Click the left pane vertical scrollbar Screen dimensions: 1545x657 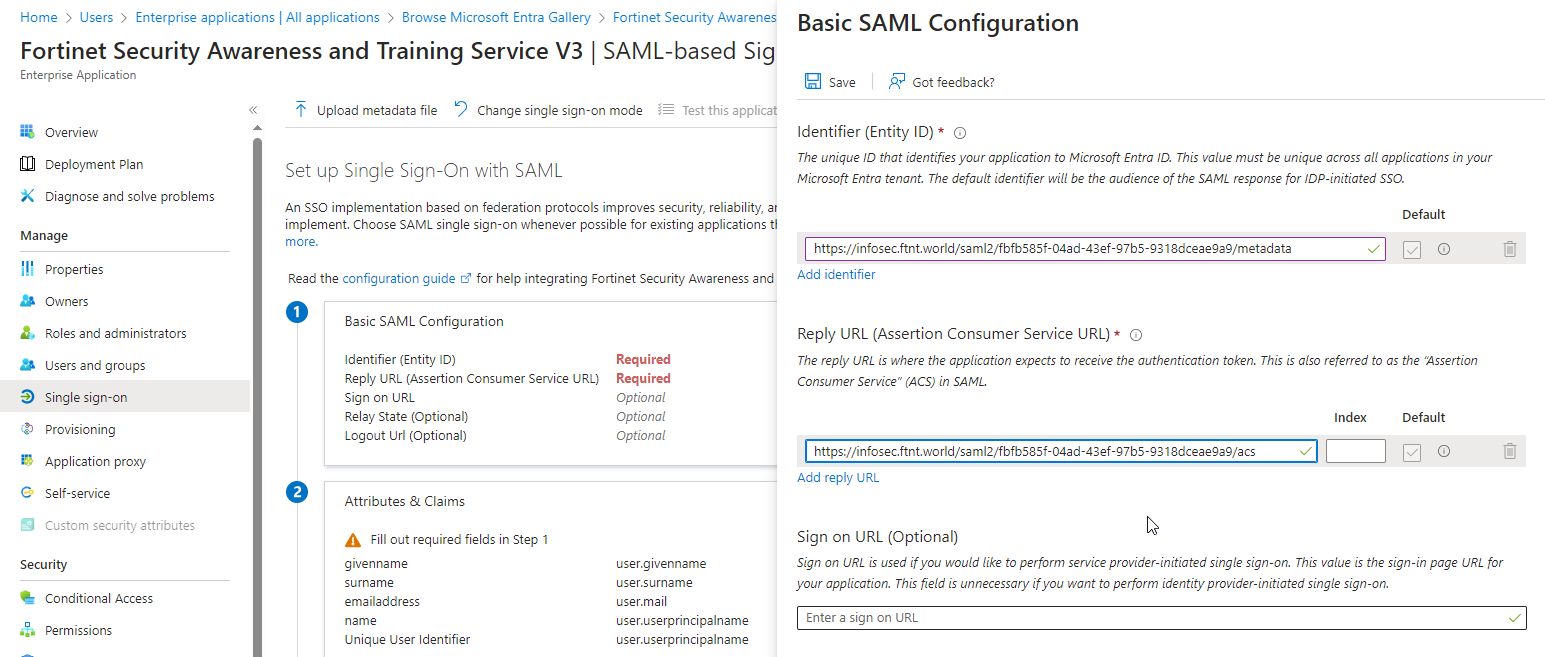pos(258,397)
